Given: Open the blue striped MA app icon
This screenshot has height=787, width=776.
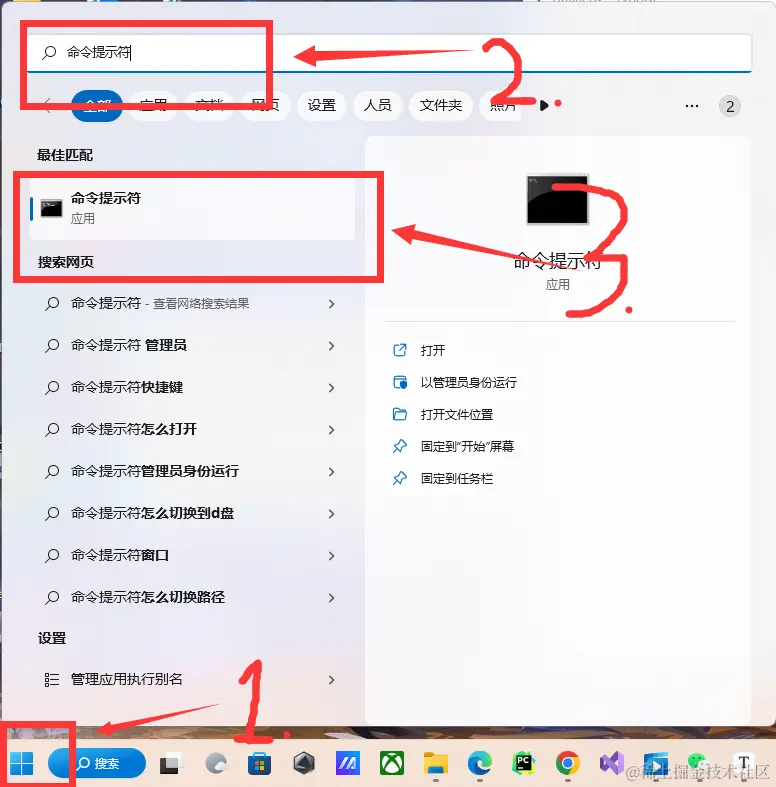Looking at the screenshot, I should [348, 764].
